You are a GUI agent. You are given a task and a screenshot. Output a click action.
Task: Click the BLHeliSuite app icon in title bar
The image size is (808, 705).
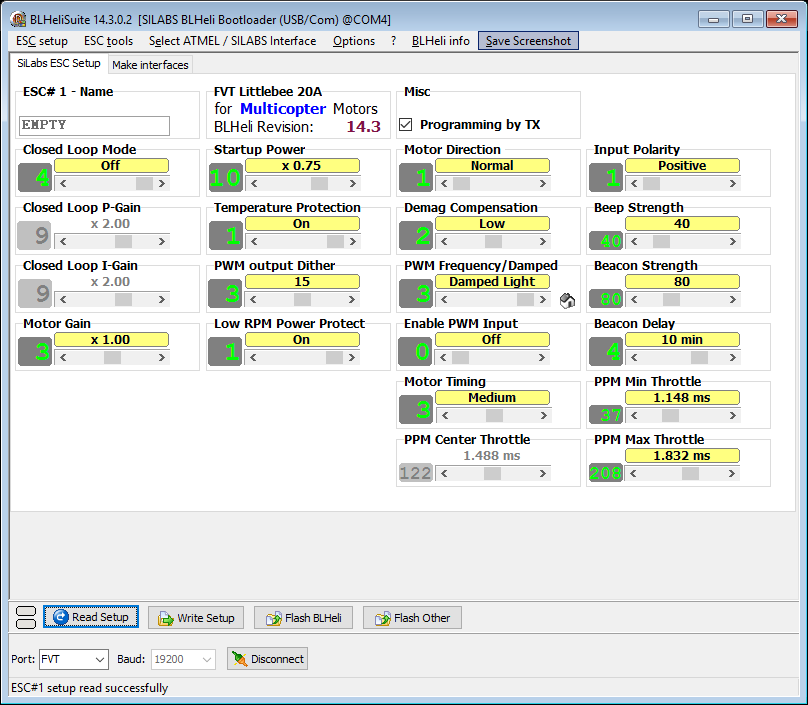click(18, 20)
